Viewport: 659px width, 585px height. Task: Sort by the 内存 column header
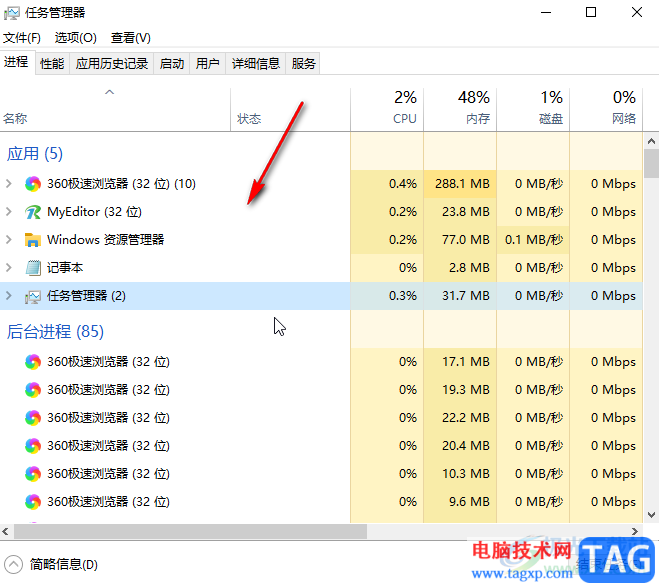point(460,109)
